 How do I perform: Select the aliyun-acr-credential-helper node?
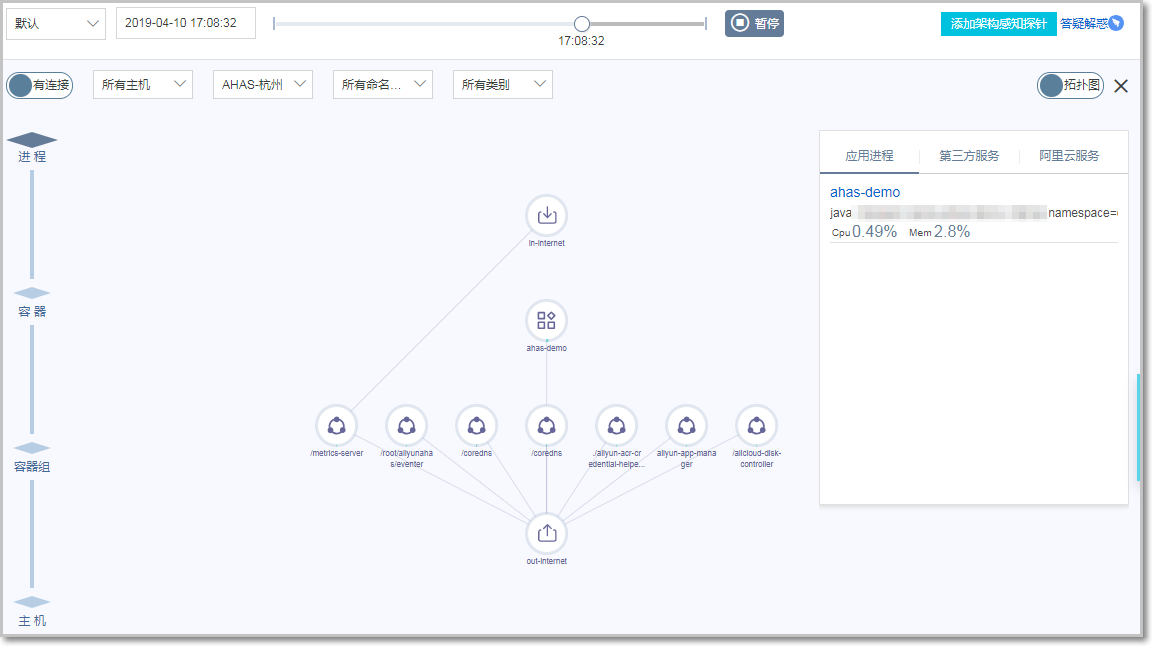[616, 425]
